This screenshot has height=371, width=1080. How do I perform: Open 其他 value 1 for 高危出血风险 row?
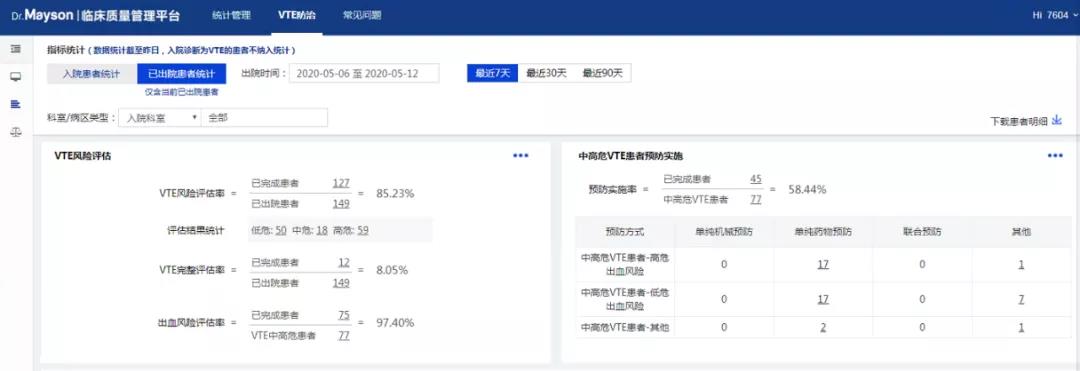pos(1021,264)
